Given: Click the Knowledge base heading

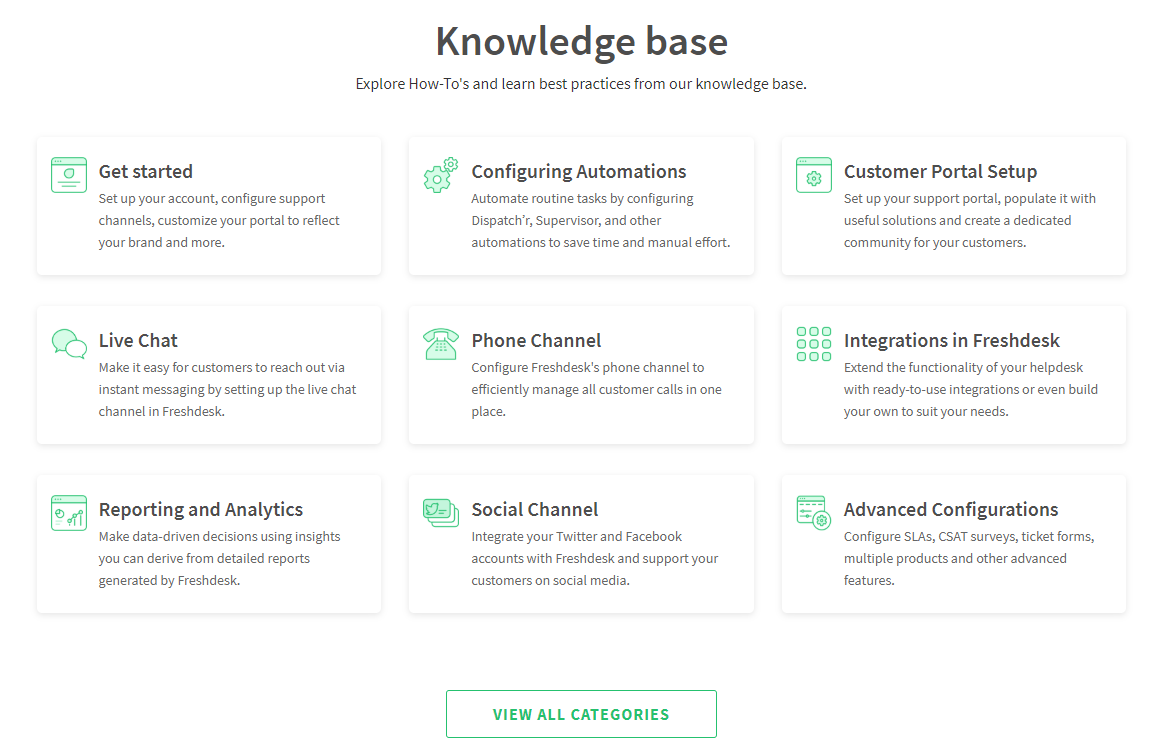Looking at the screenshot, I should point(581,42).
